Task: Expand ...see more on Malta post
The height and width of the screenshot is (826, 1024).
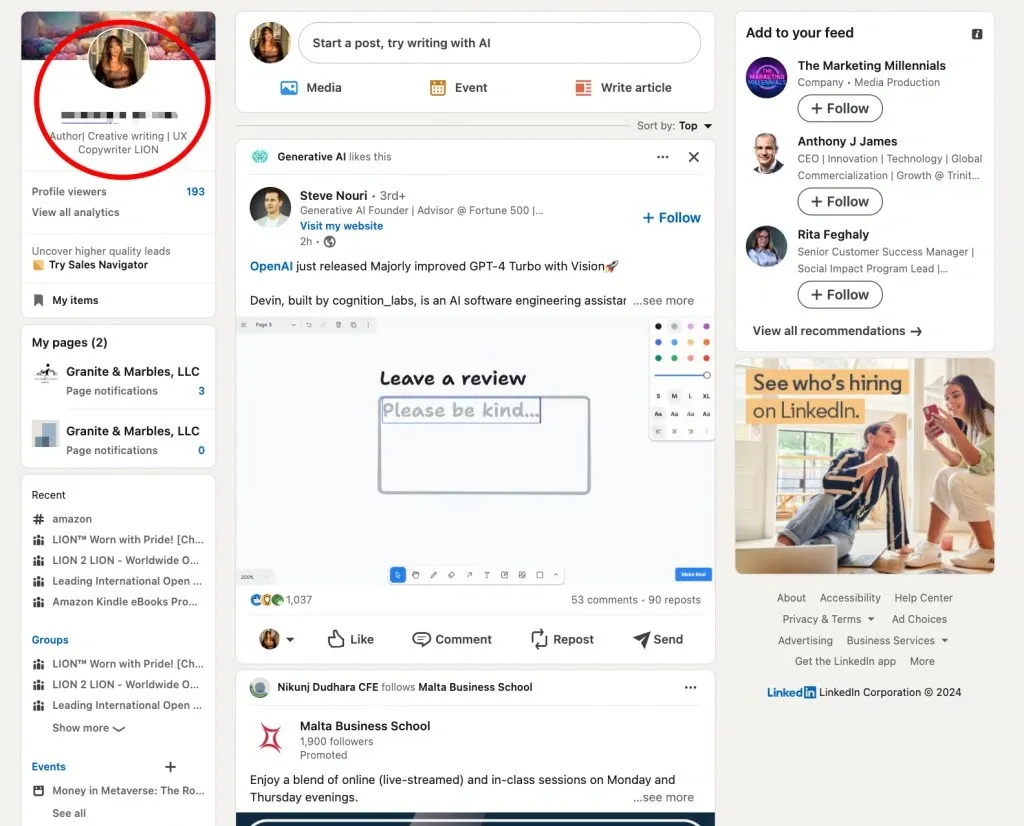Action: click(663, 797)
